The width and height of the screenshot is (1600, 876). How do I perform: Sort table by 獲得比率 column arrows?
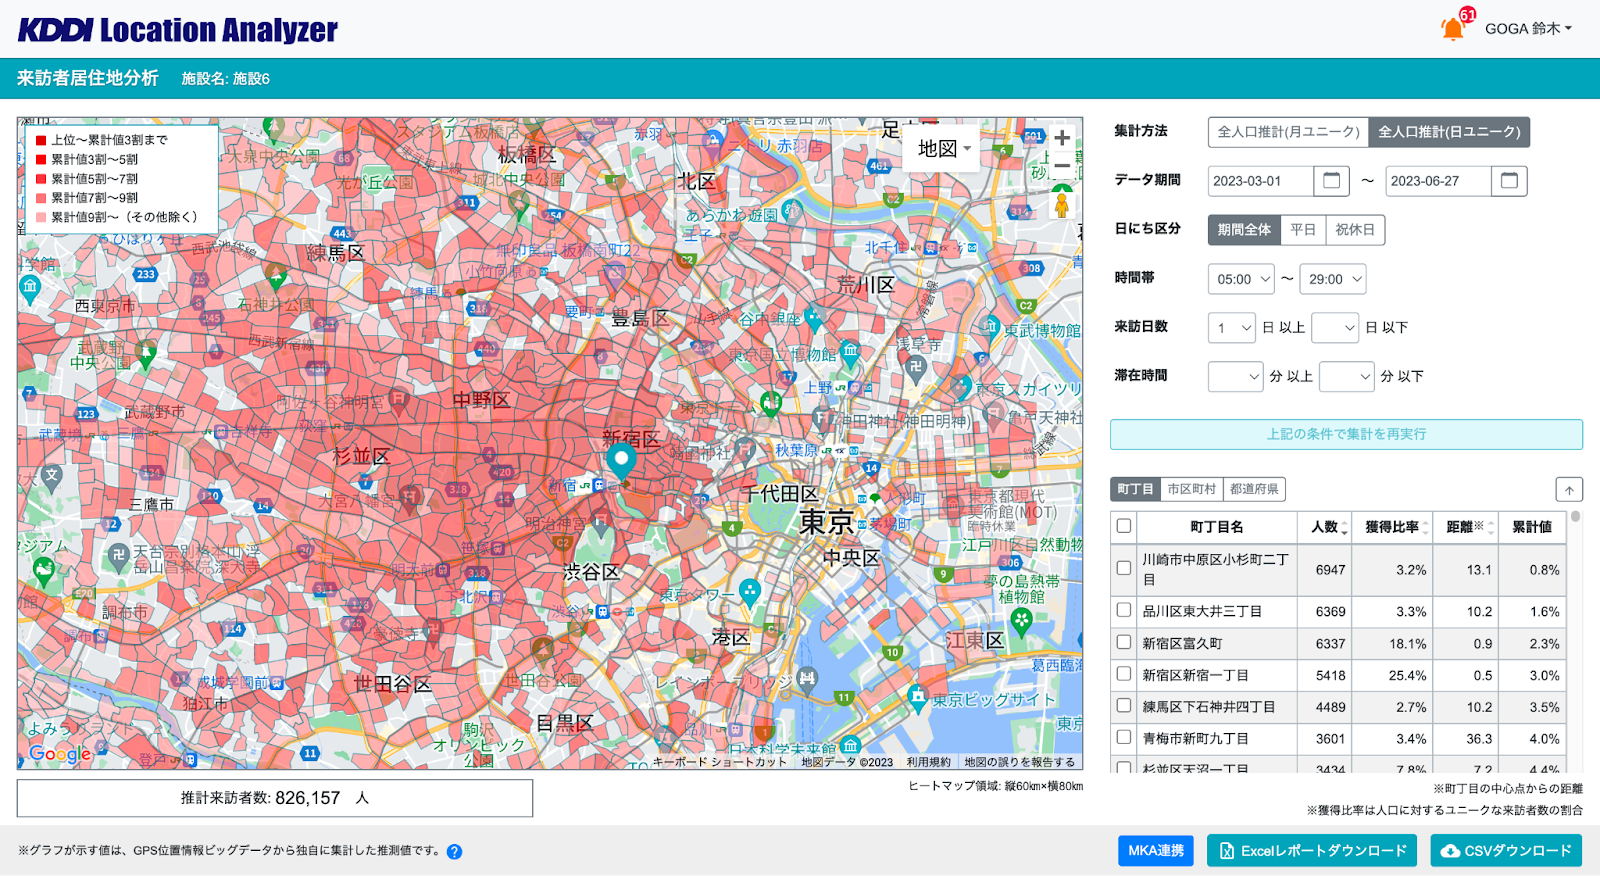click(1425, 528)
